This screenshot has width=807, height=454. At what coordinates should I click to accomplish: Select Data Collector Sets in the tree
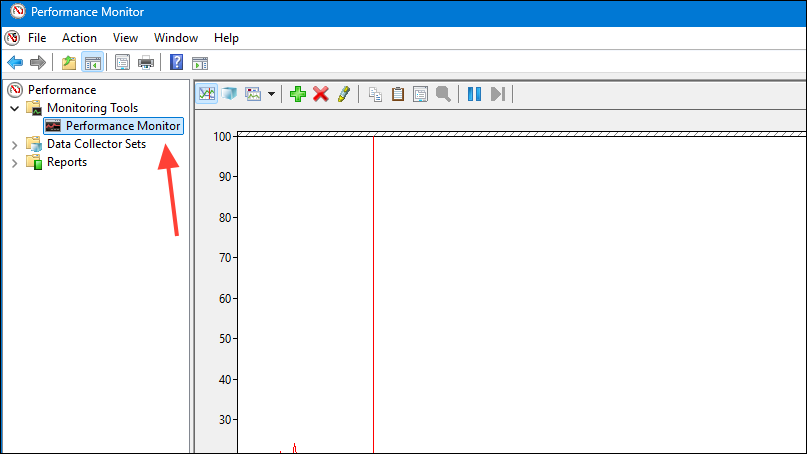[x=96, y=144]
